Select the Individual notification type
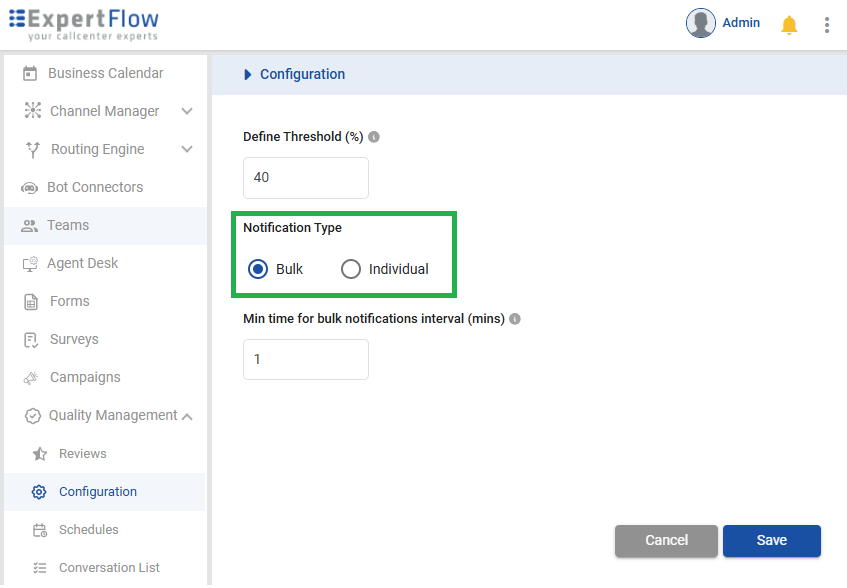 pos(351,269)
